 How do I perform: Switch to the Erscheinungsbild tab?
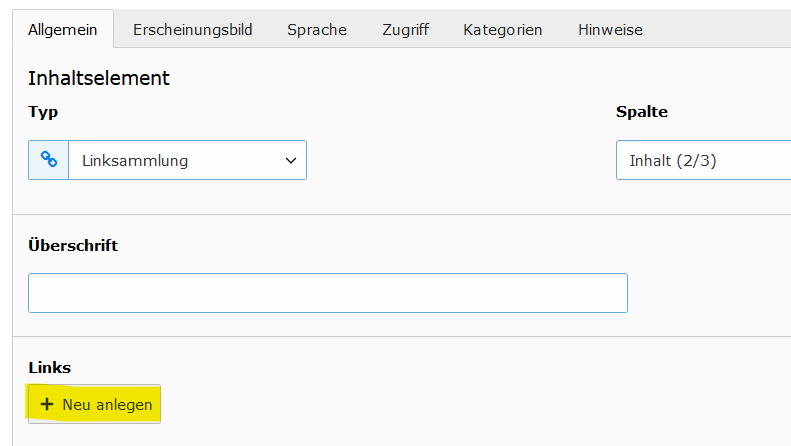coord(193,30)
